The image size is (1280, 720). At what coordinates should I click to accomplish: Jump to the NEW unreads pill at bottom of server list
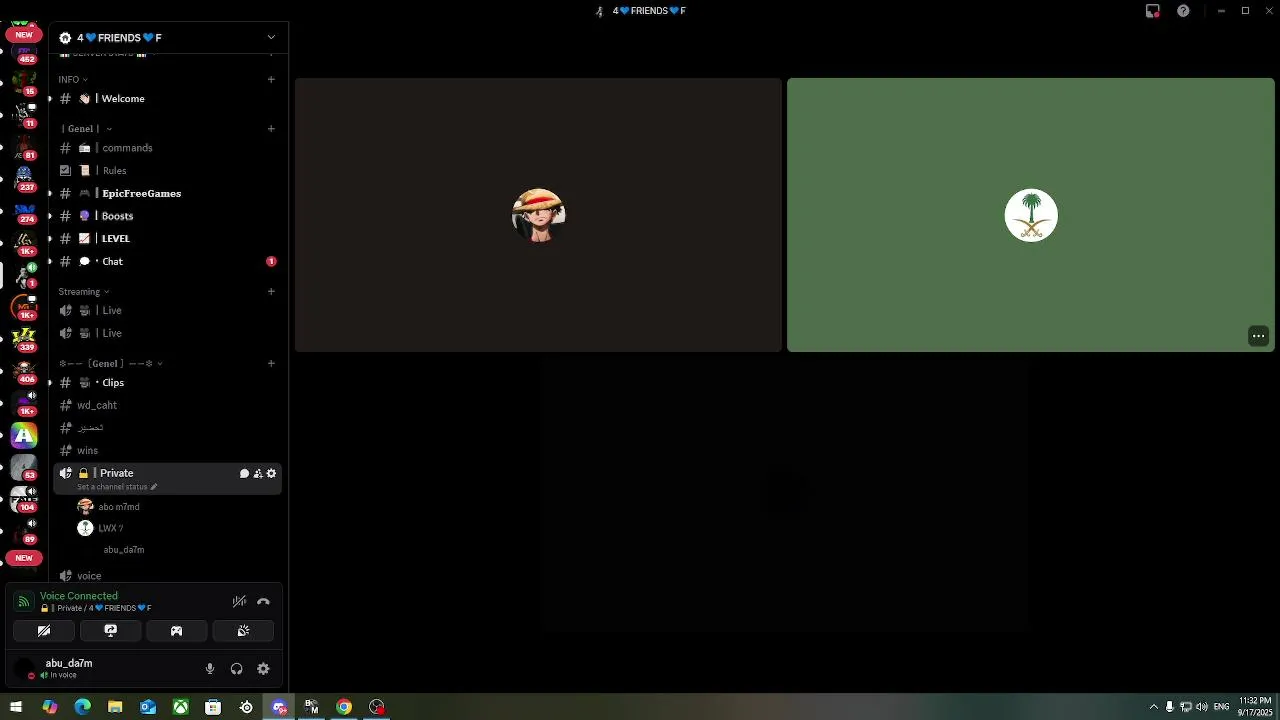point(24,558)
